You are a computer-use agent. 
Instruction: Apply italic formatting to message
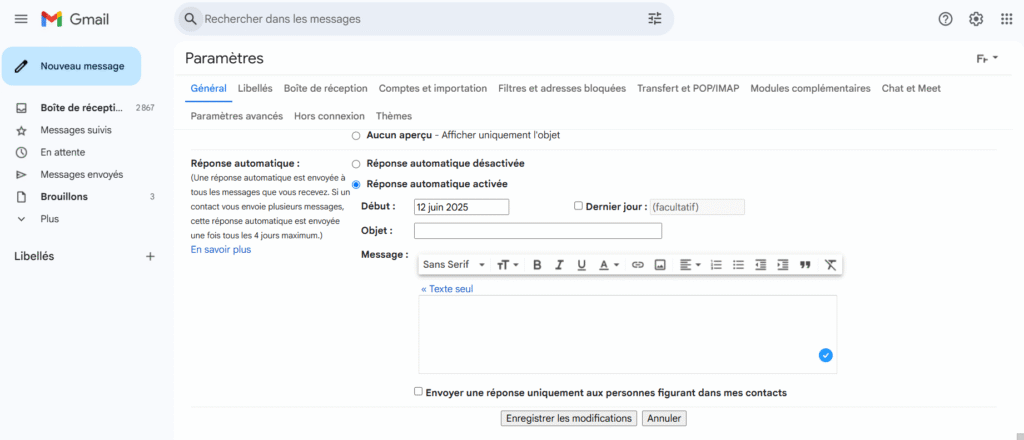point(559,265)
